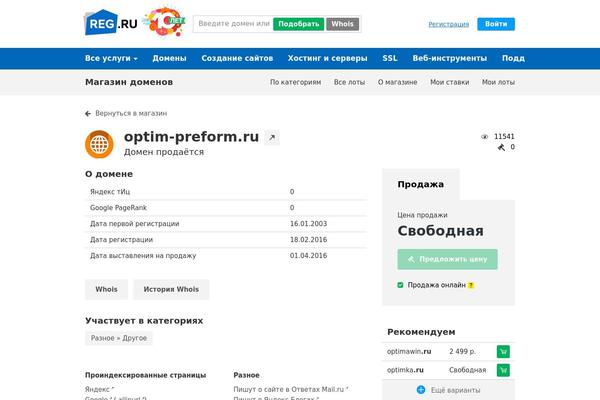Click the 10 years anniversary badge

point(165,21)
